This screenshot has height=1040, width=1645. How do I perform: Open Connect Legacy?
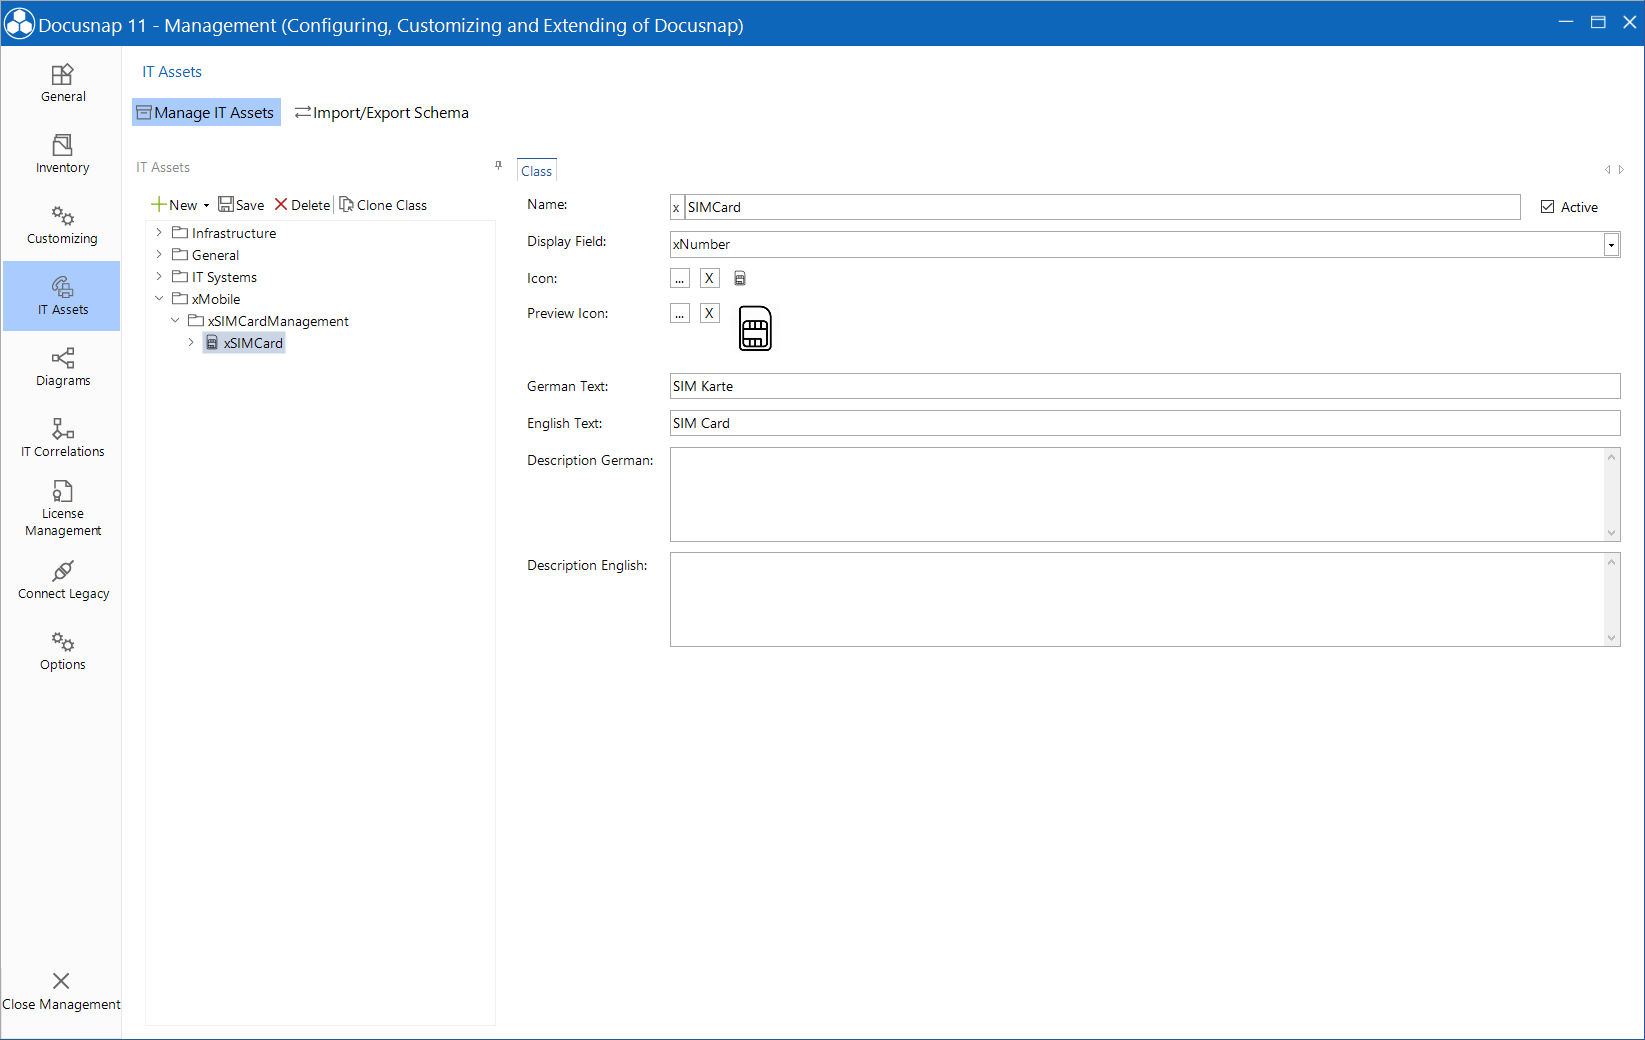[62, 580]
